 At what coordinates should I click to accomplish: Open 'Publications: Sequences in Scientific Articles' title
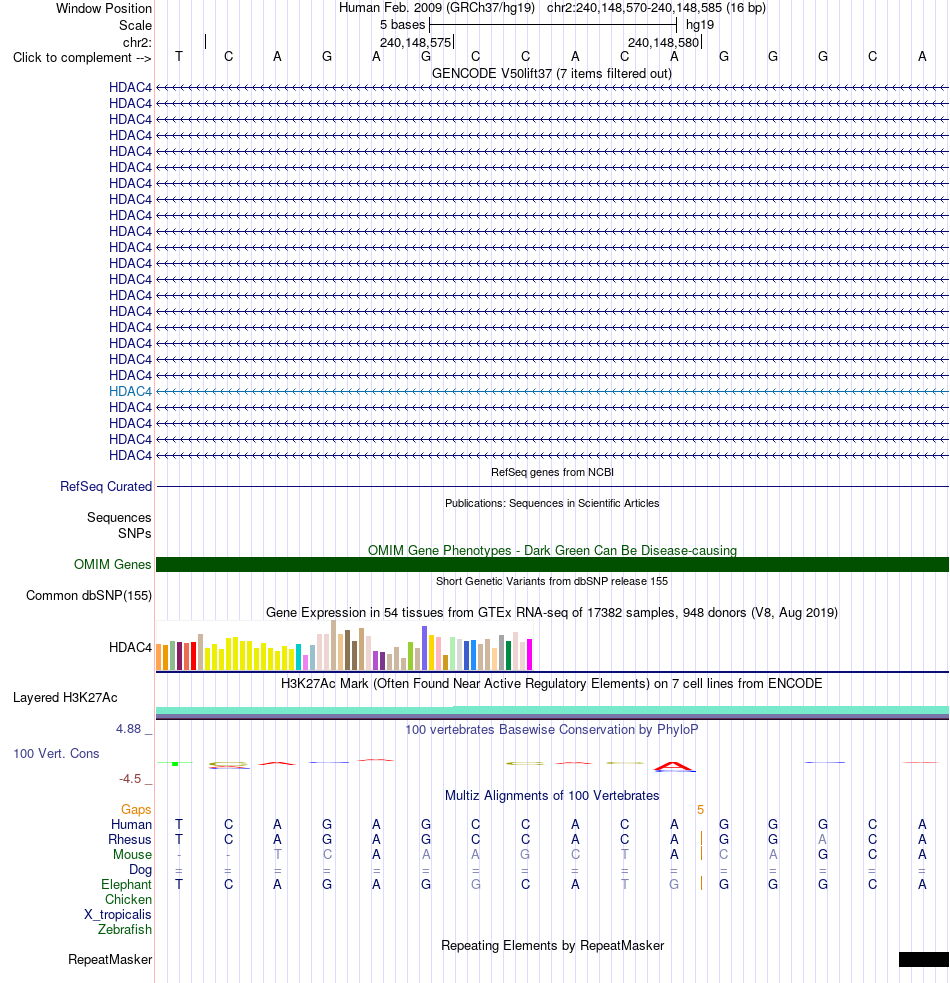pos(552,503)
